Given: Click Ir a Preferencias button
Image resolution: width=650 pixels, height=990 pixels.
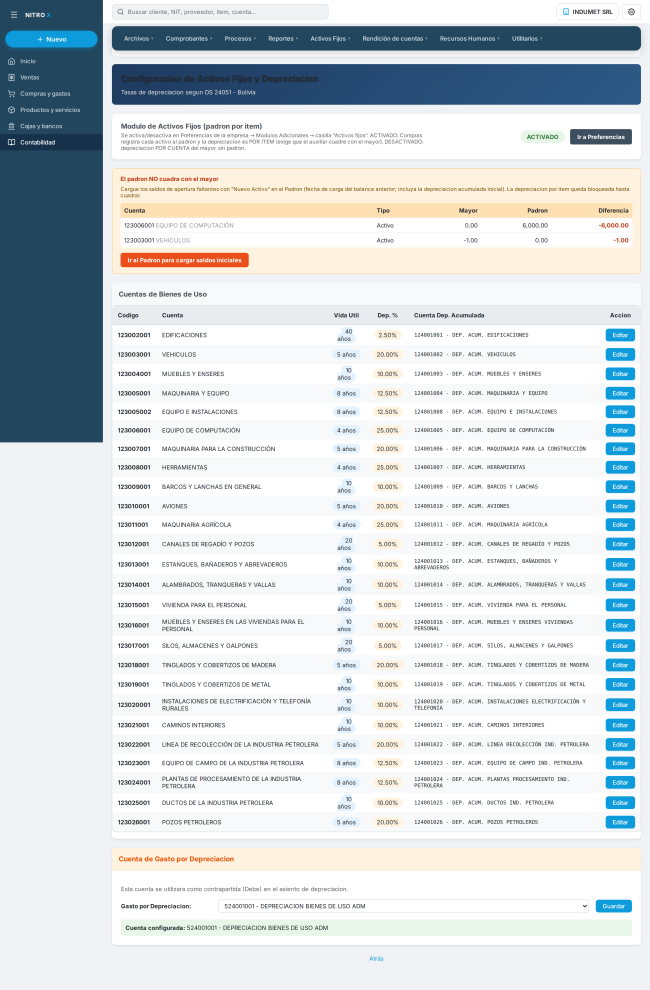Looking at the screenshot, I should pos(601,137).
